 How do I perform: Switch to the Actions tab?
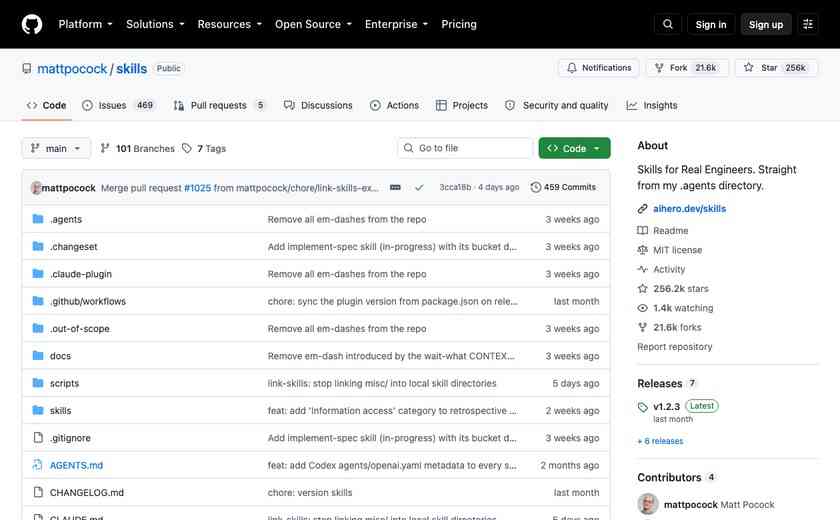tap(394, 105)
